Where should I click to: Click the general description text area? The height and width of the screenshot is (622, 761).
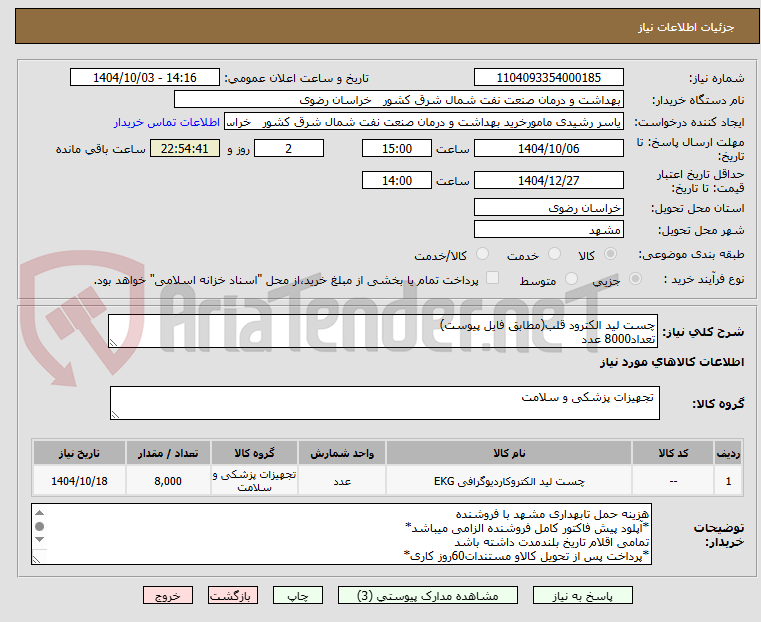(383, 331)
